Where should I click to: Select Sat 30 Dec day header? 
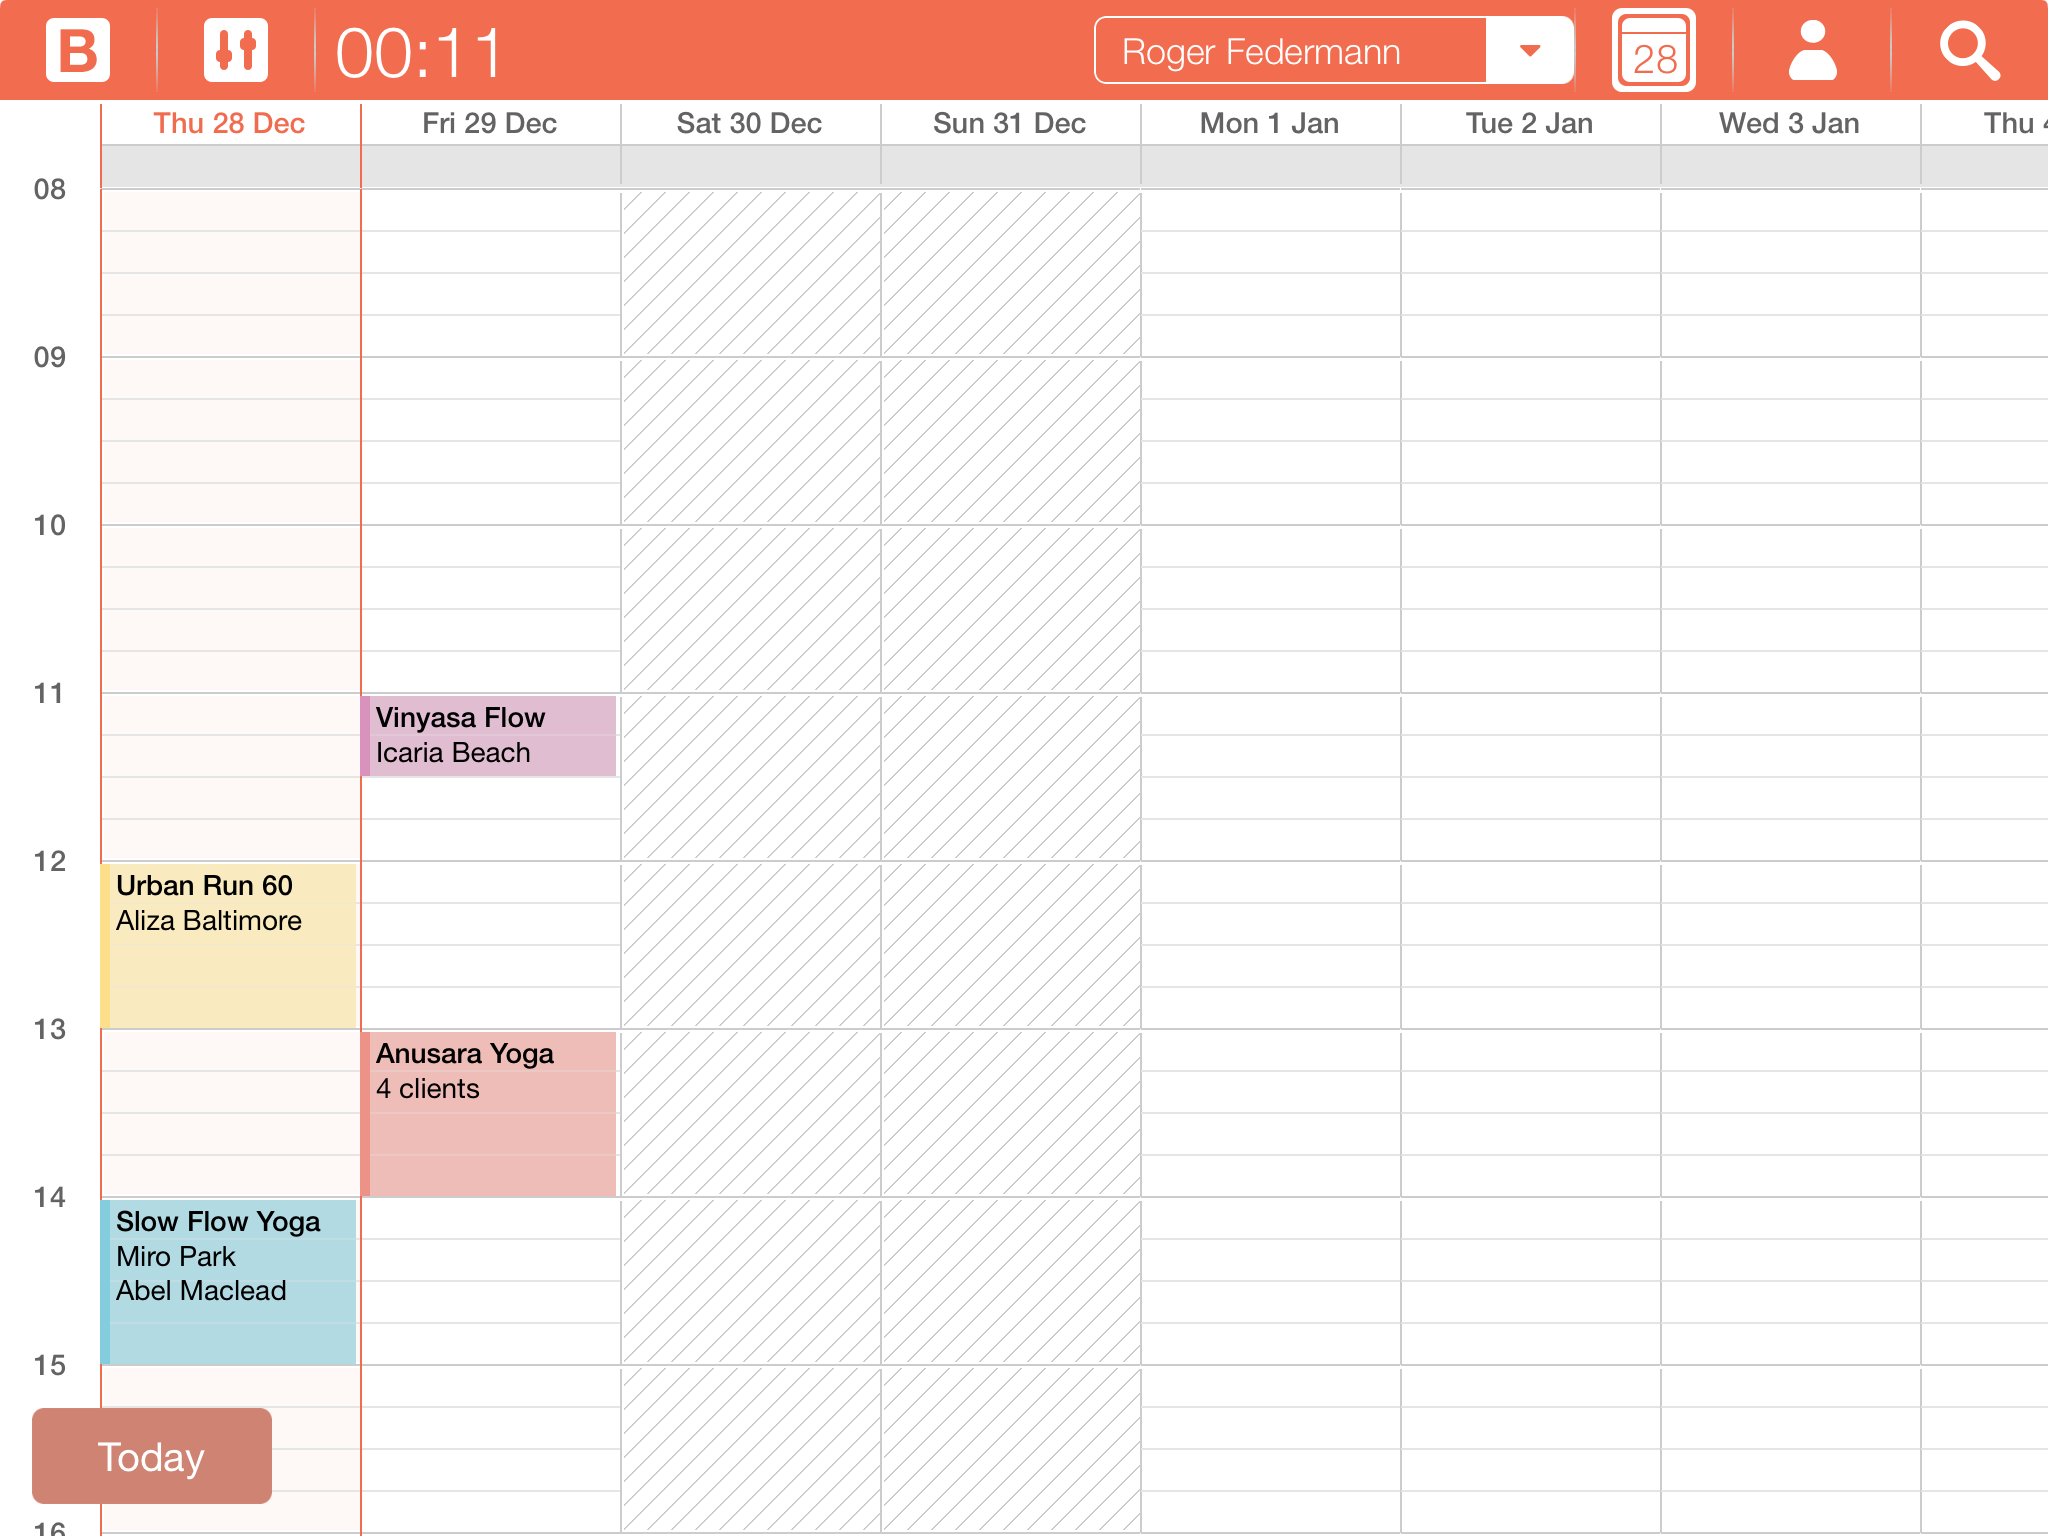pos(749,123)
